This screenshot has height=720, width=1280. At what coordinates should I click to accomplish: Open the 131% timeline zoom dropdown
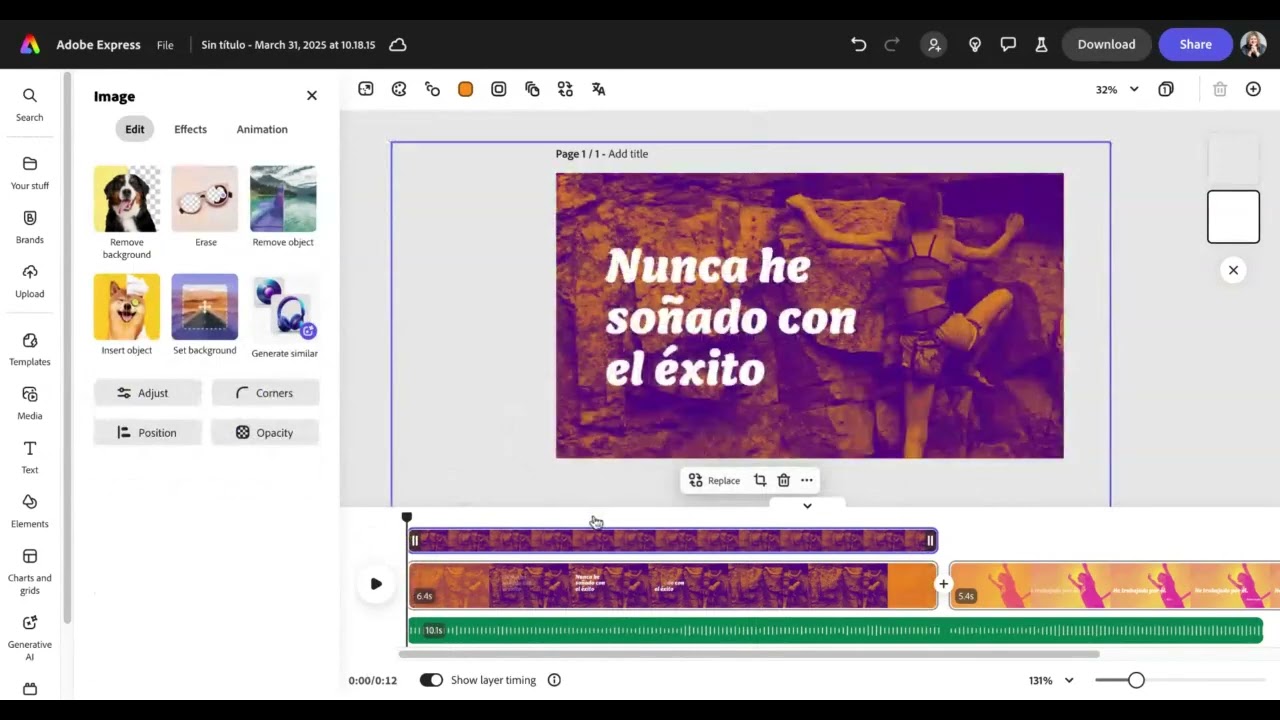point(1051,680)
